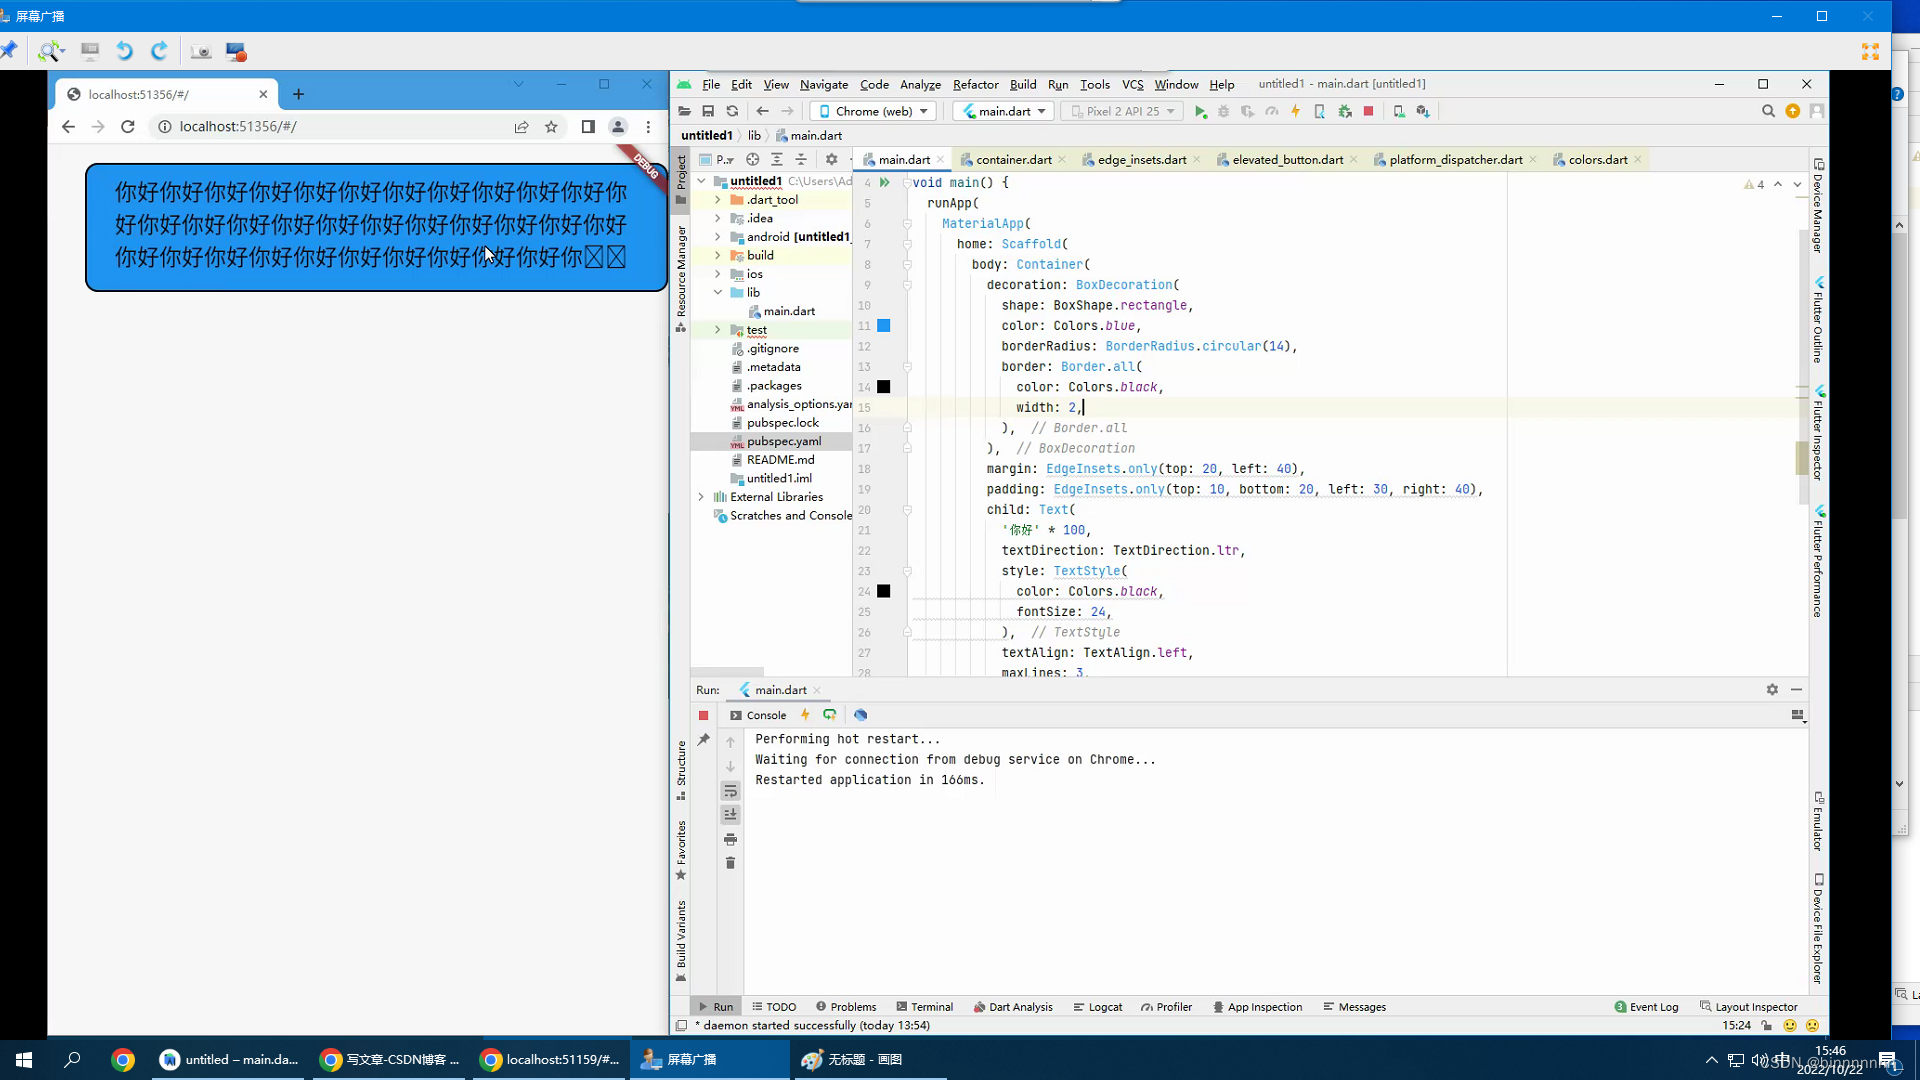Trigger Flutter Hot Reload lightning icon in toolbar
Viewport: 1920px width, 1080px height.
[x=1295, y=111]
